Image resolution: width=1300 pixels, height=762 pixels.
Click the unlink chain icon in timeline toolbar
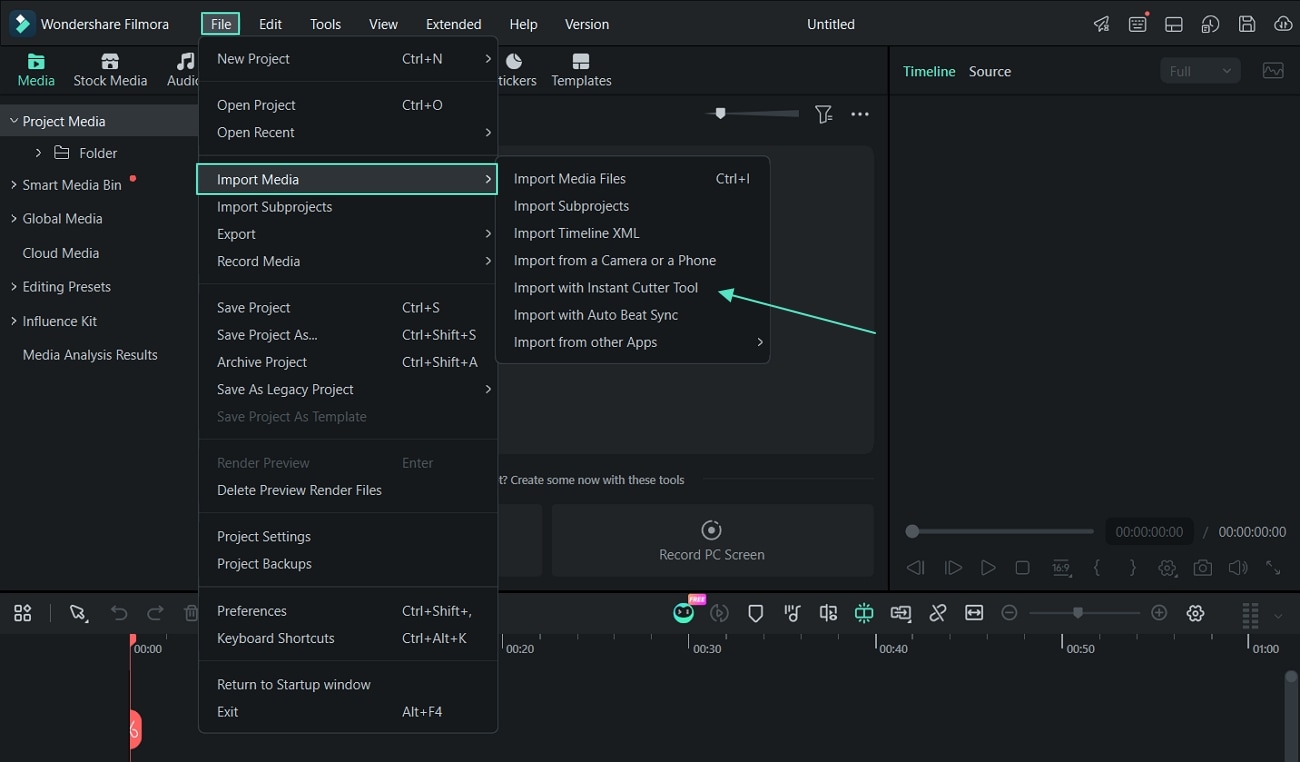pos(938,613)
